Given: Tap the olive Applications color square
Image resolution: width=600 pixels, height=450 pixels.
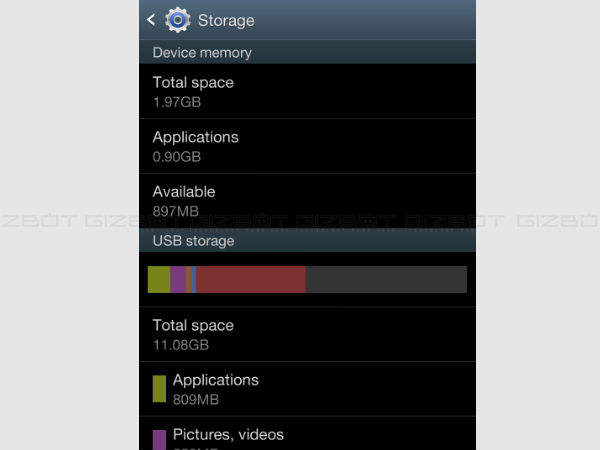Looking at the screenshot, I should pyautogui.click(x=159, y=389).
